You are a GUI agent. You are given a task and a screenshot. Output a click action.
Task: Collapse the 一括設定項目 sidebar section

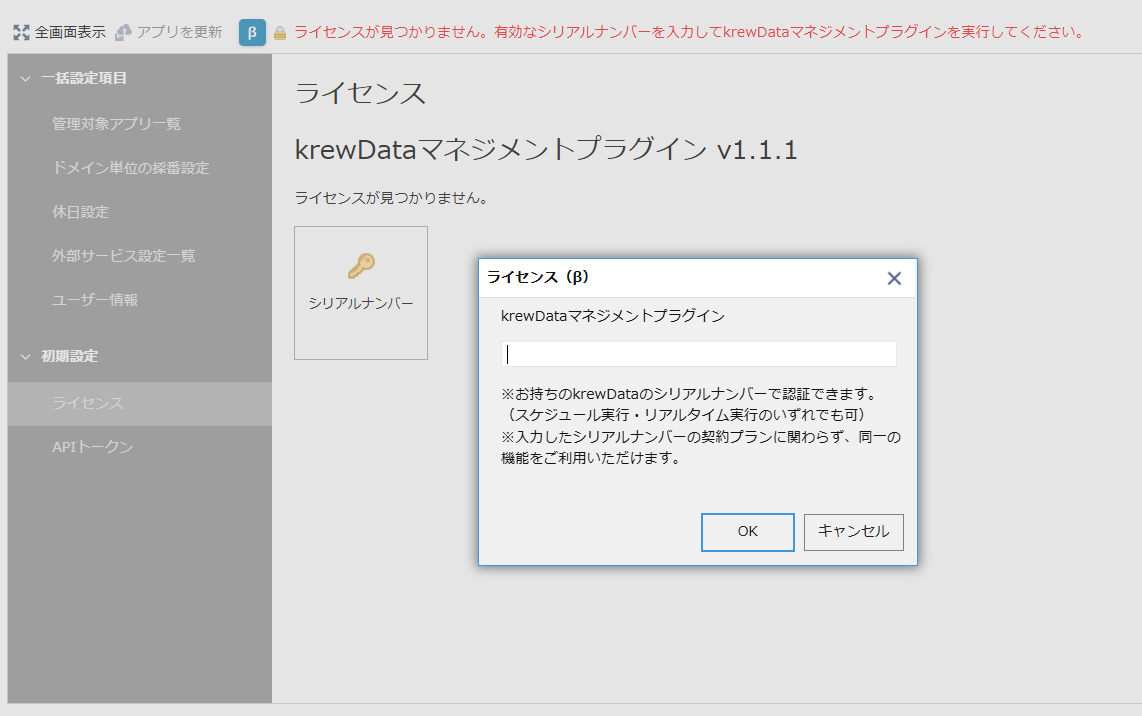26,78
